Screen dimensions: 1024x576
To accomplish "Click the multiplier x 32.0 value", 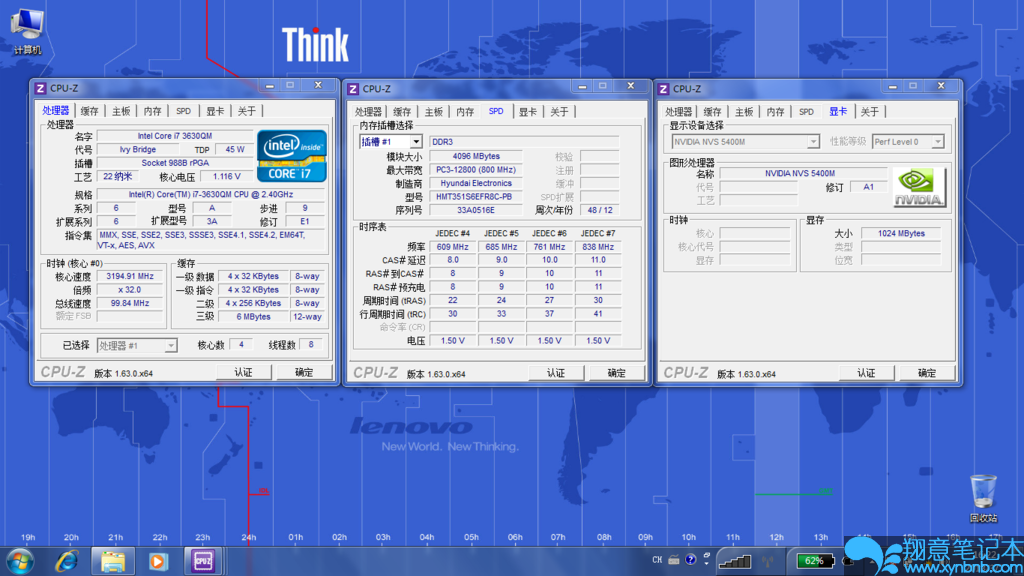I will point(130,290).
